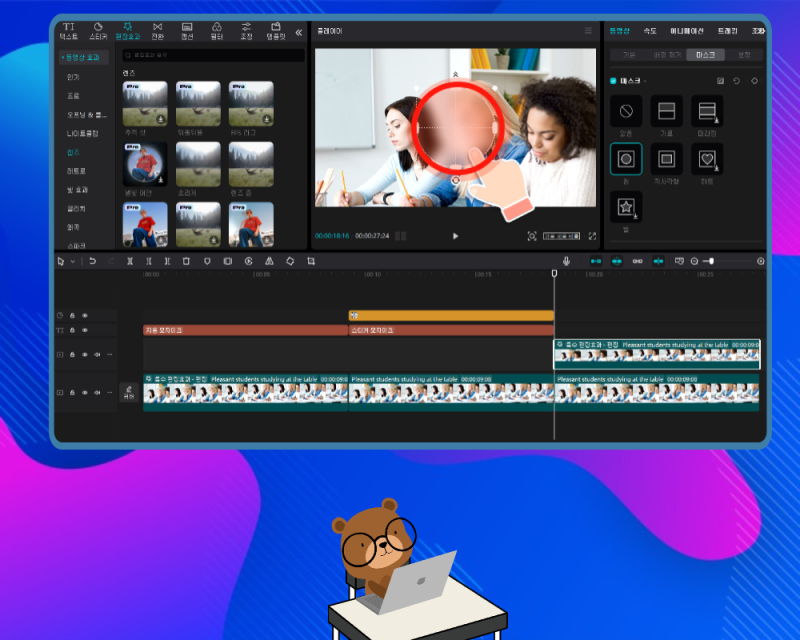Select the circle (원) mask shape
The height and width of the screenshot is (640, 800).
tap(626, 158)
